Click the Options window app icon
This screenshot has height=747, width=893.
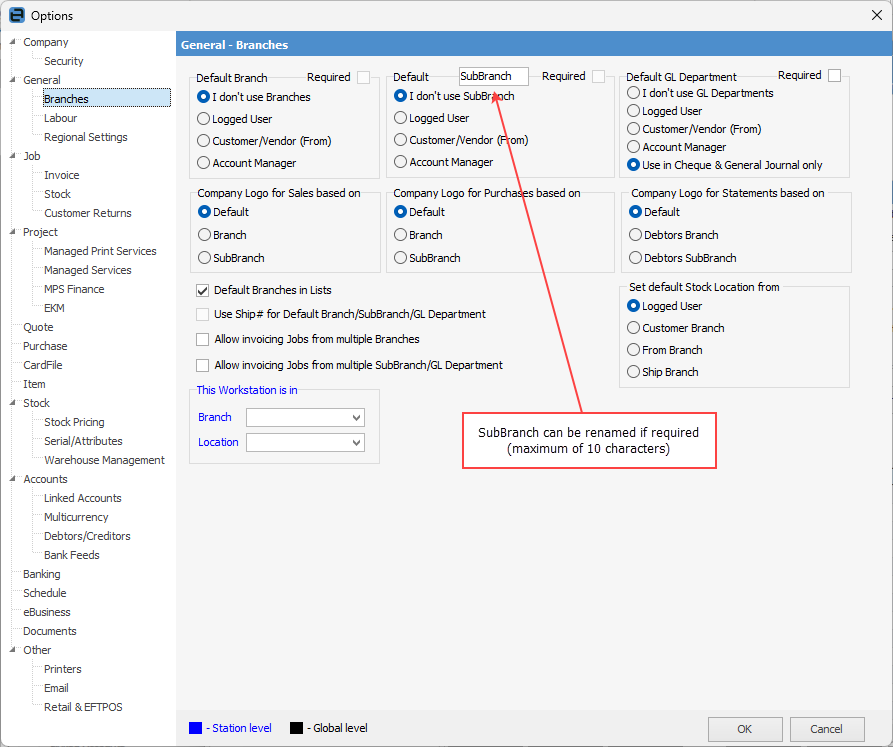[x=17, y=15]
